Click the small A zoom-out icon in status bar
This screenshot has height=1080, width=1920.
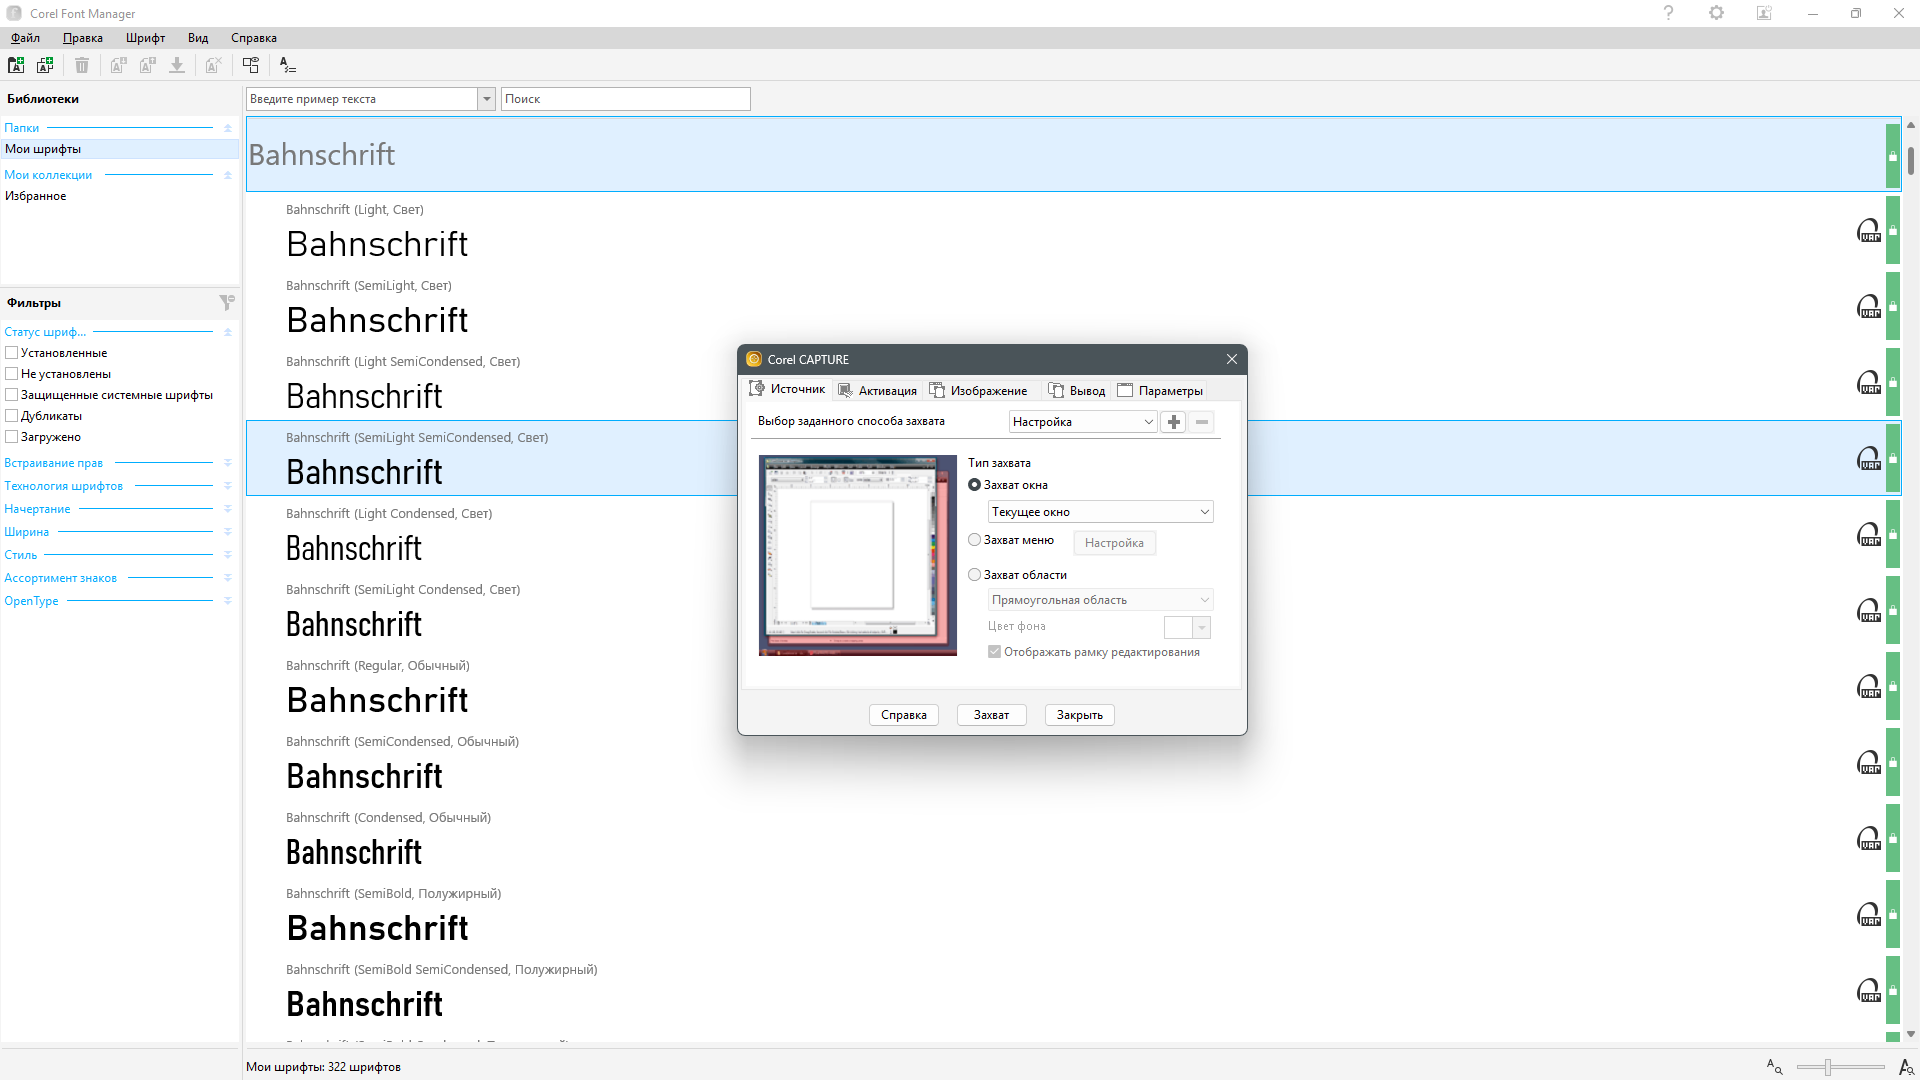tap(1774, 1067)
